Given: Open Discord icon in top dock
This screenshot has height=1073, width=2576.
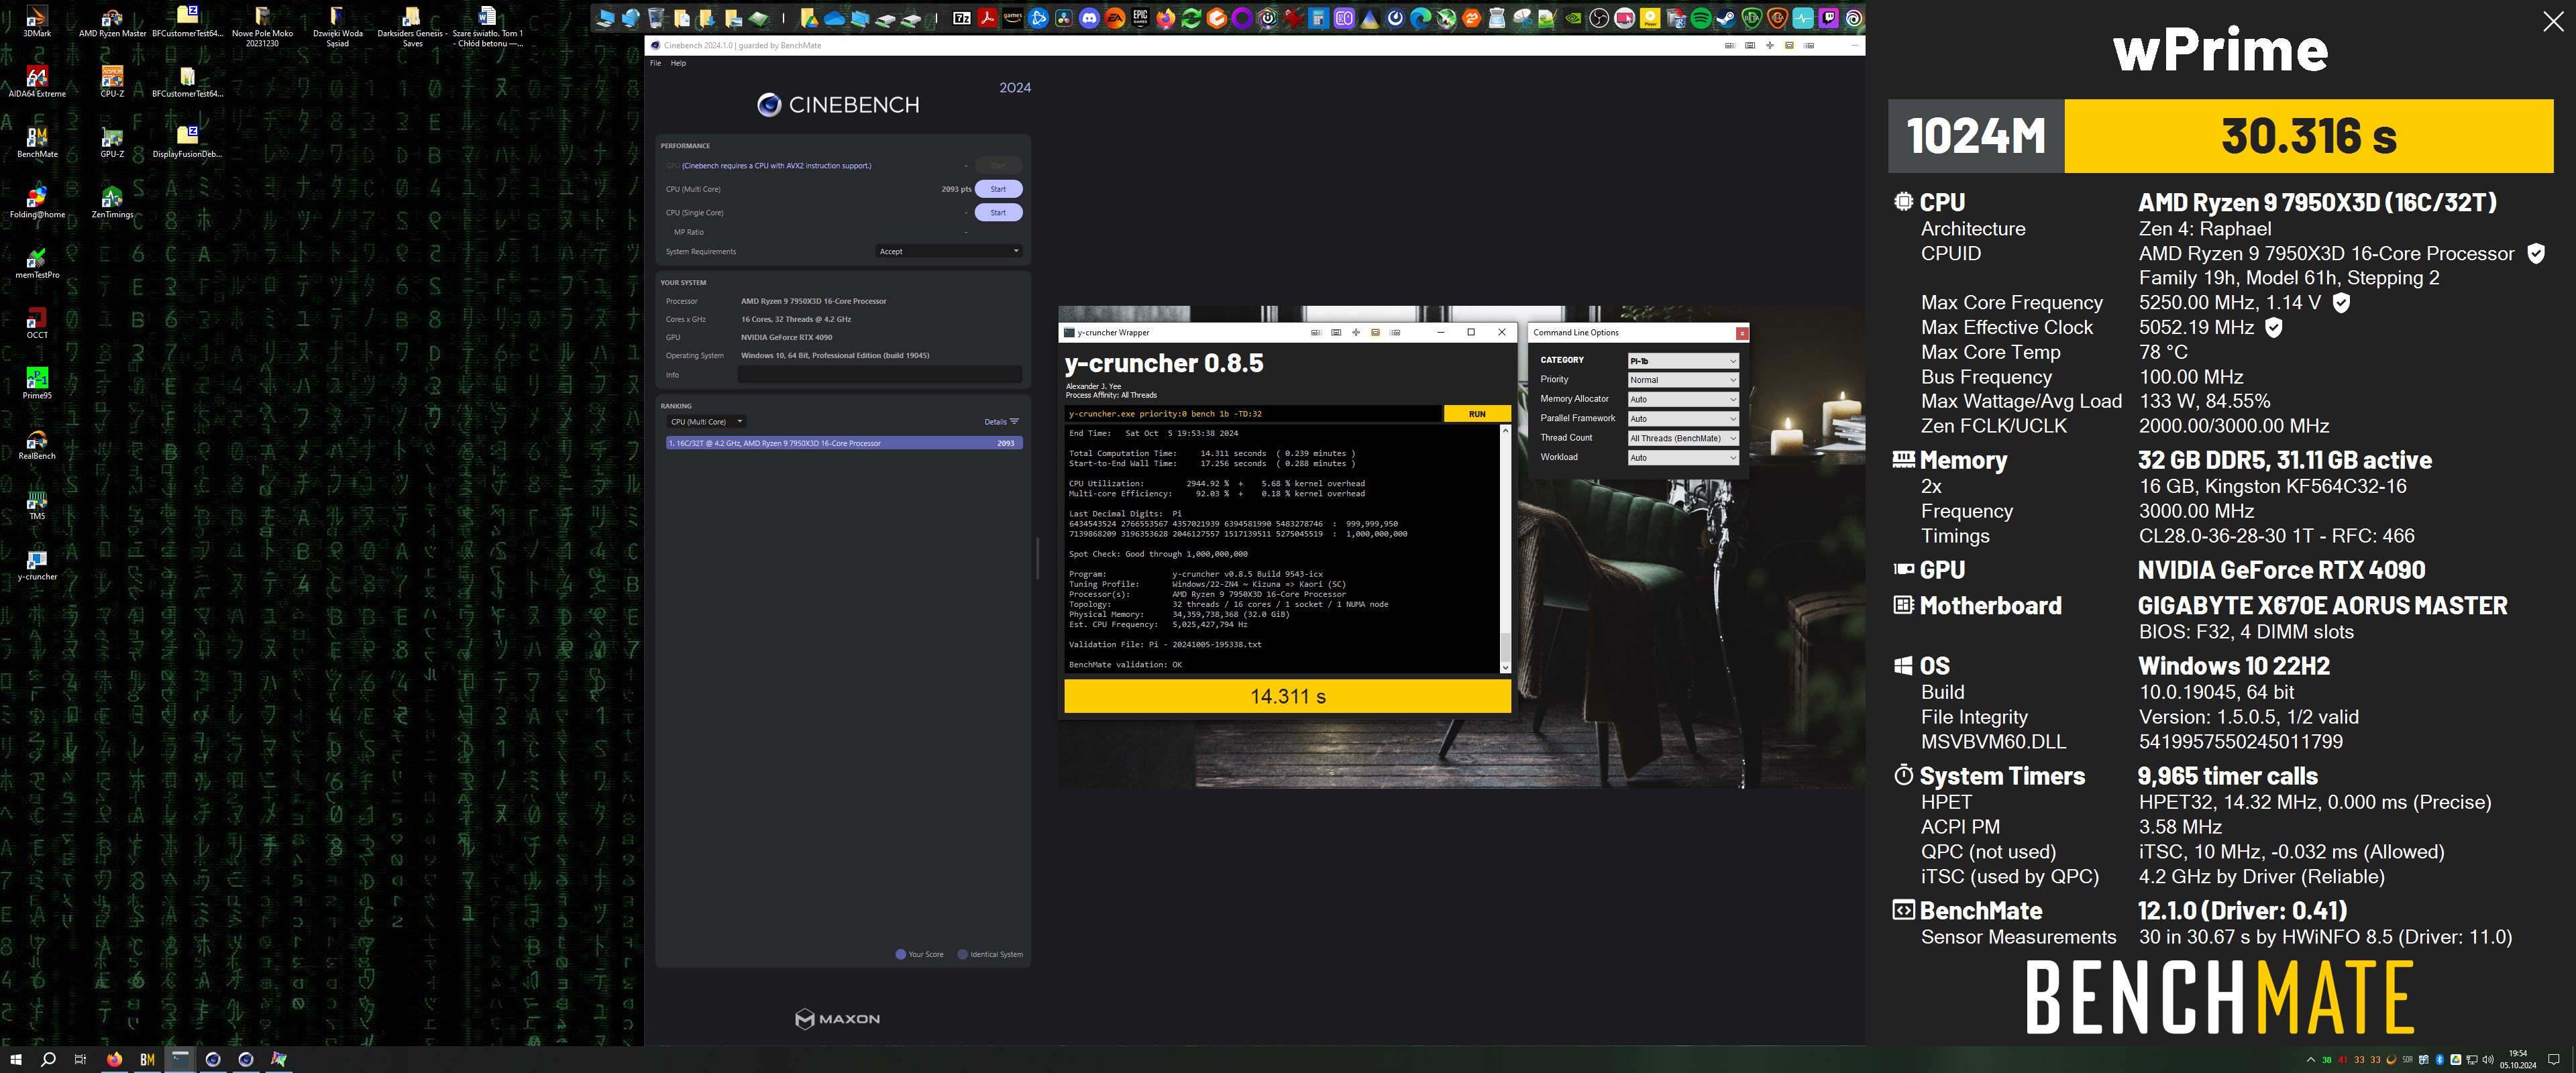Looking at the screenshot, I should [1089, 18].
